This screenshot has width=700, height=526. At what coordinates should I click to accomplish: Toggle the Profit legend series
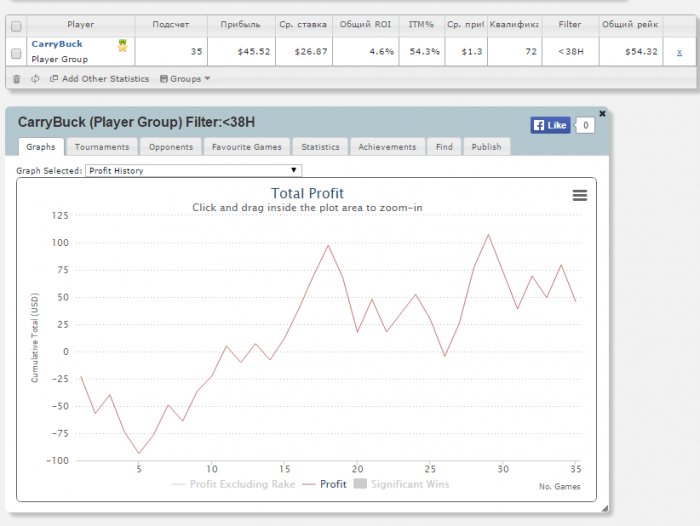coord(325,484)
